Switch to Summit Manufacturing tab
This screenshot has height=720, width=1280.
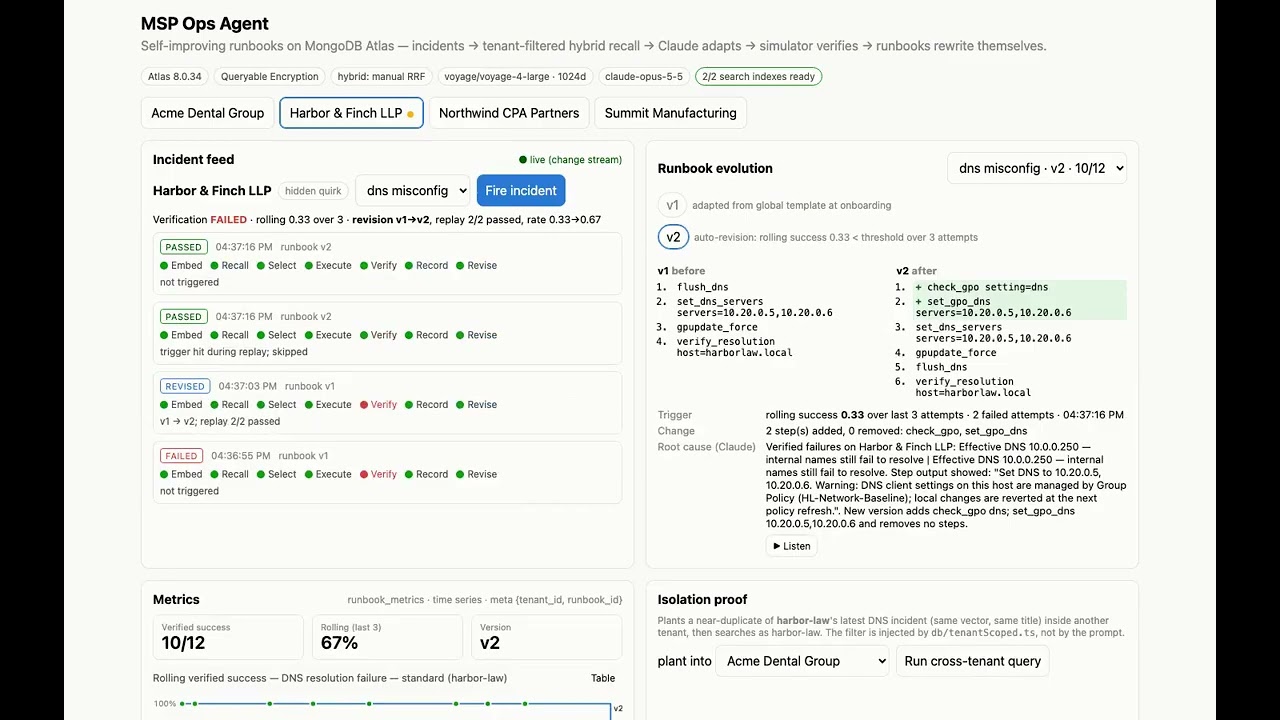pyautogui.click(x=670, y=113)
